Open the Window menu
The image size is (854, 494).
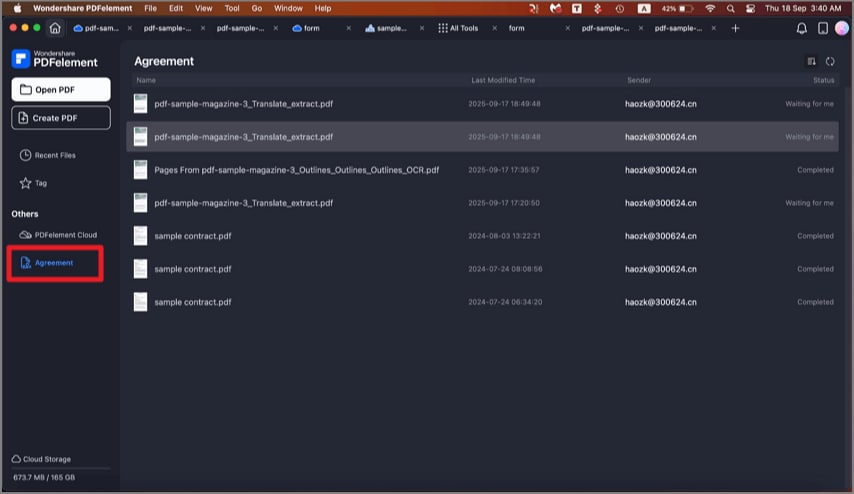(288, 8)
